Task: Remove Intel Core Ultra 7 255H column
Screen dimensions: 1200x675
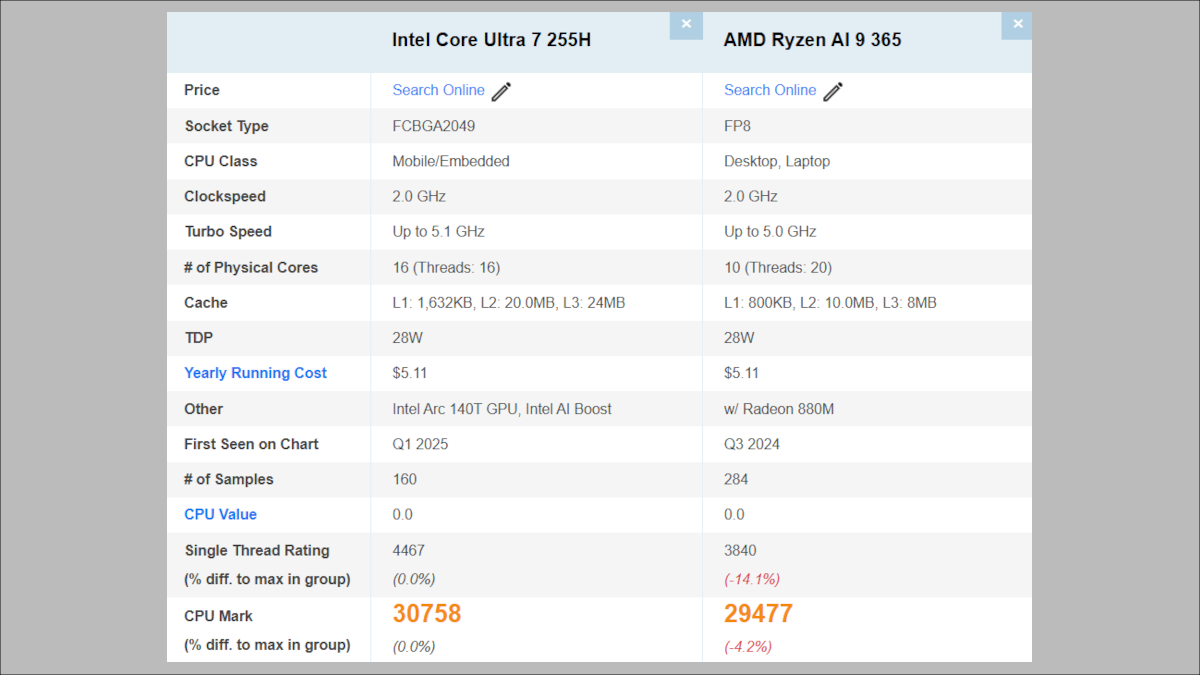Action: pos(686,25)
